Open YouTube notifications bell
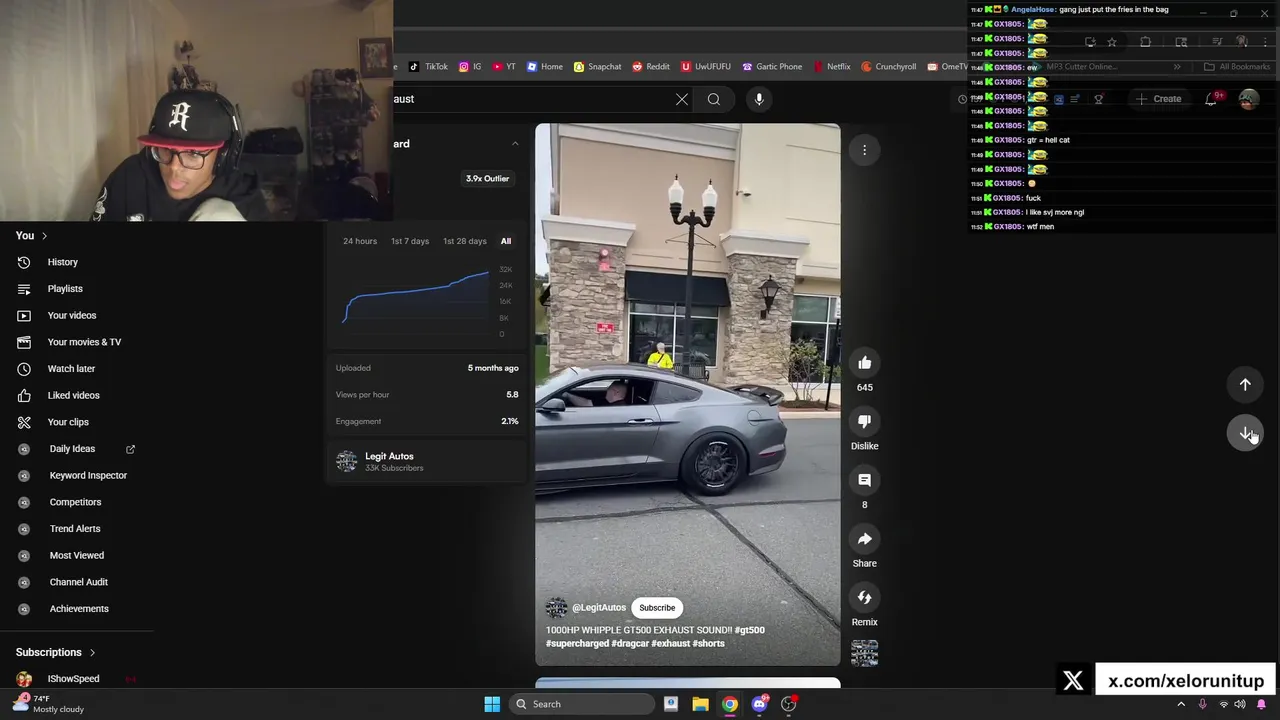1280x720 pixels. tap(1211, 99)
